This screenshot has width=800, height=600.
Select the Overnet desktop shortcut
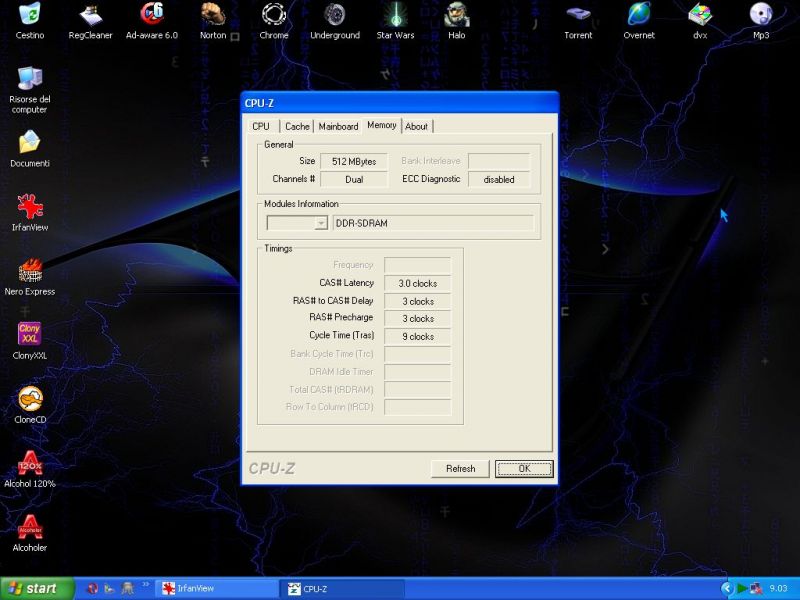639,20
